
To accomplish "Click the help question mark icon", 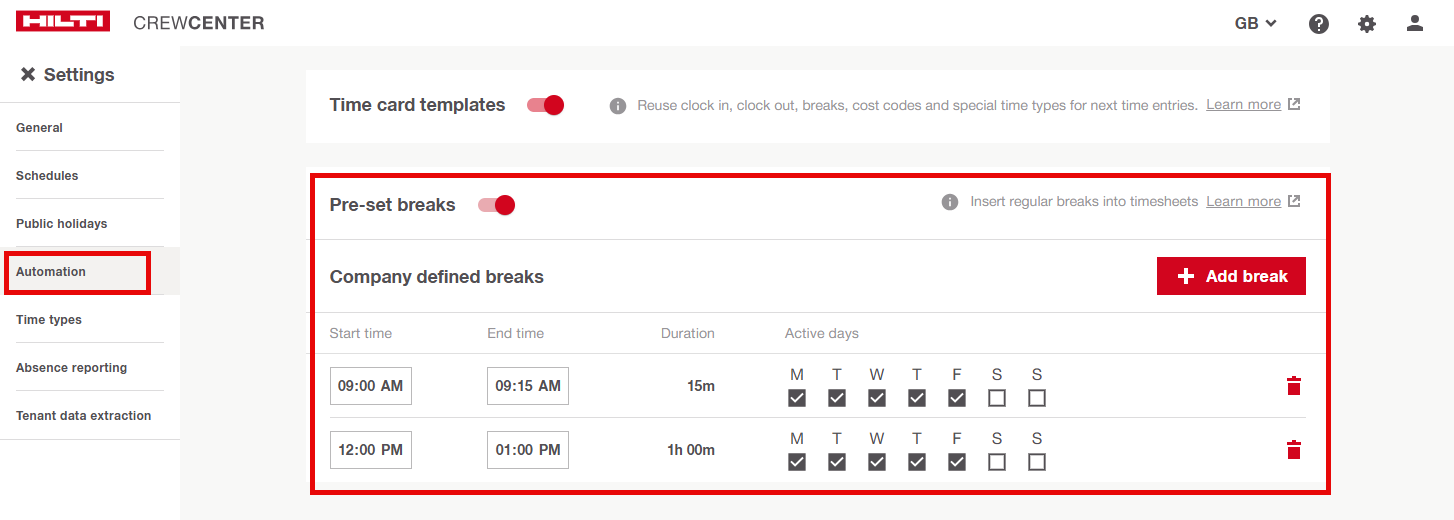I will pos(1319,24).
